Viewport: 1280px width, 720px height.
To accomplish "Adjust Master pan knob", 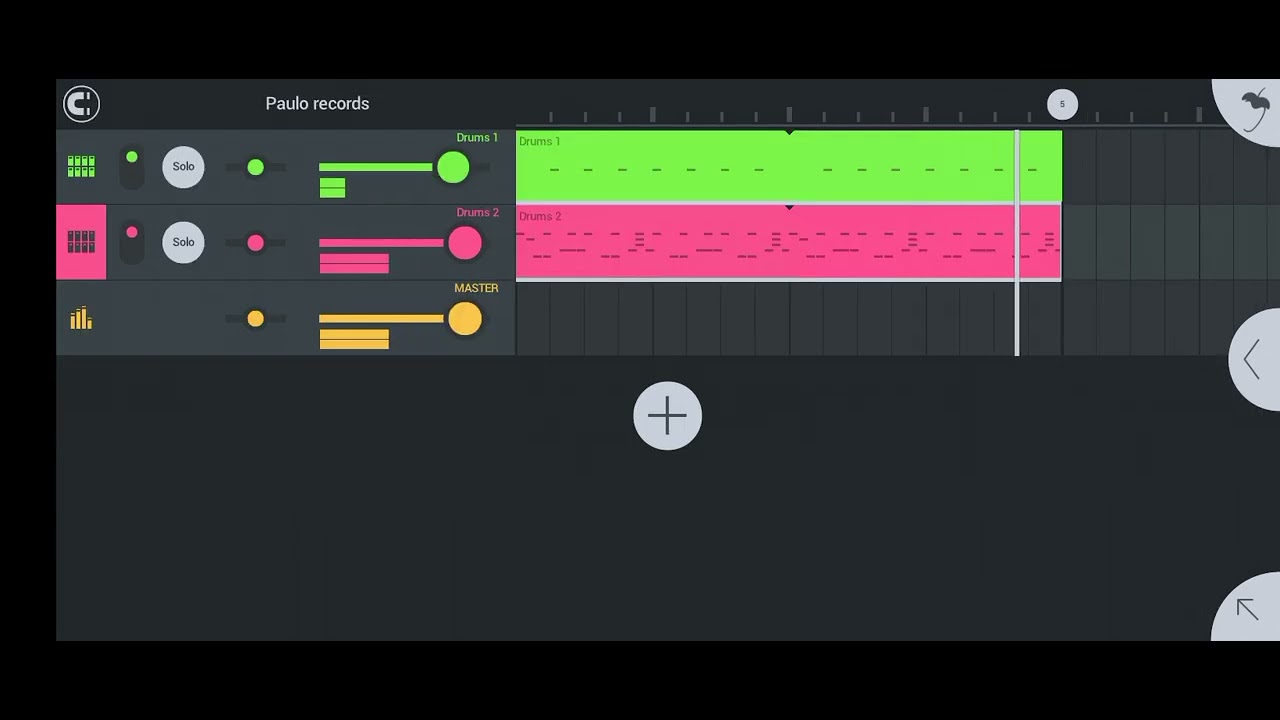I will tap(255, 318).
